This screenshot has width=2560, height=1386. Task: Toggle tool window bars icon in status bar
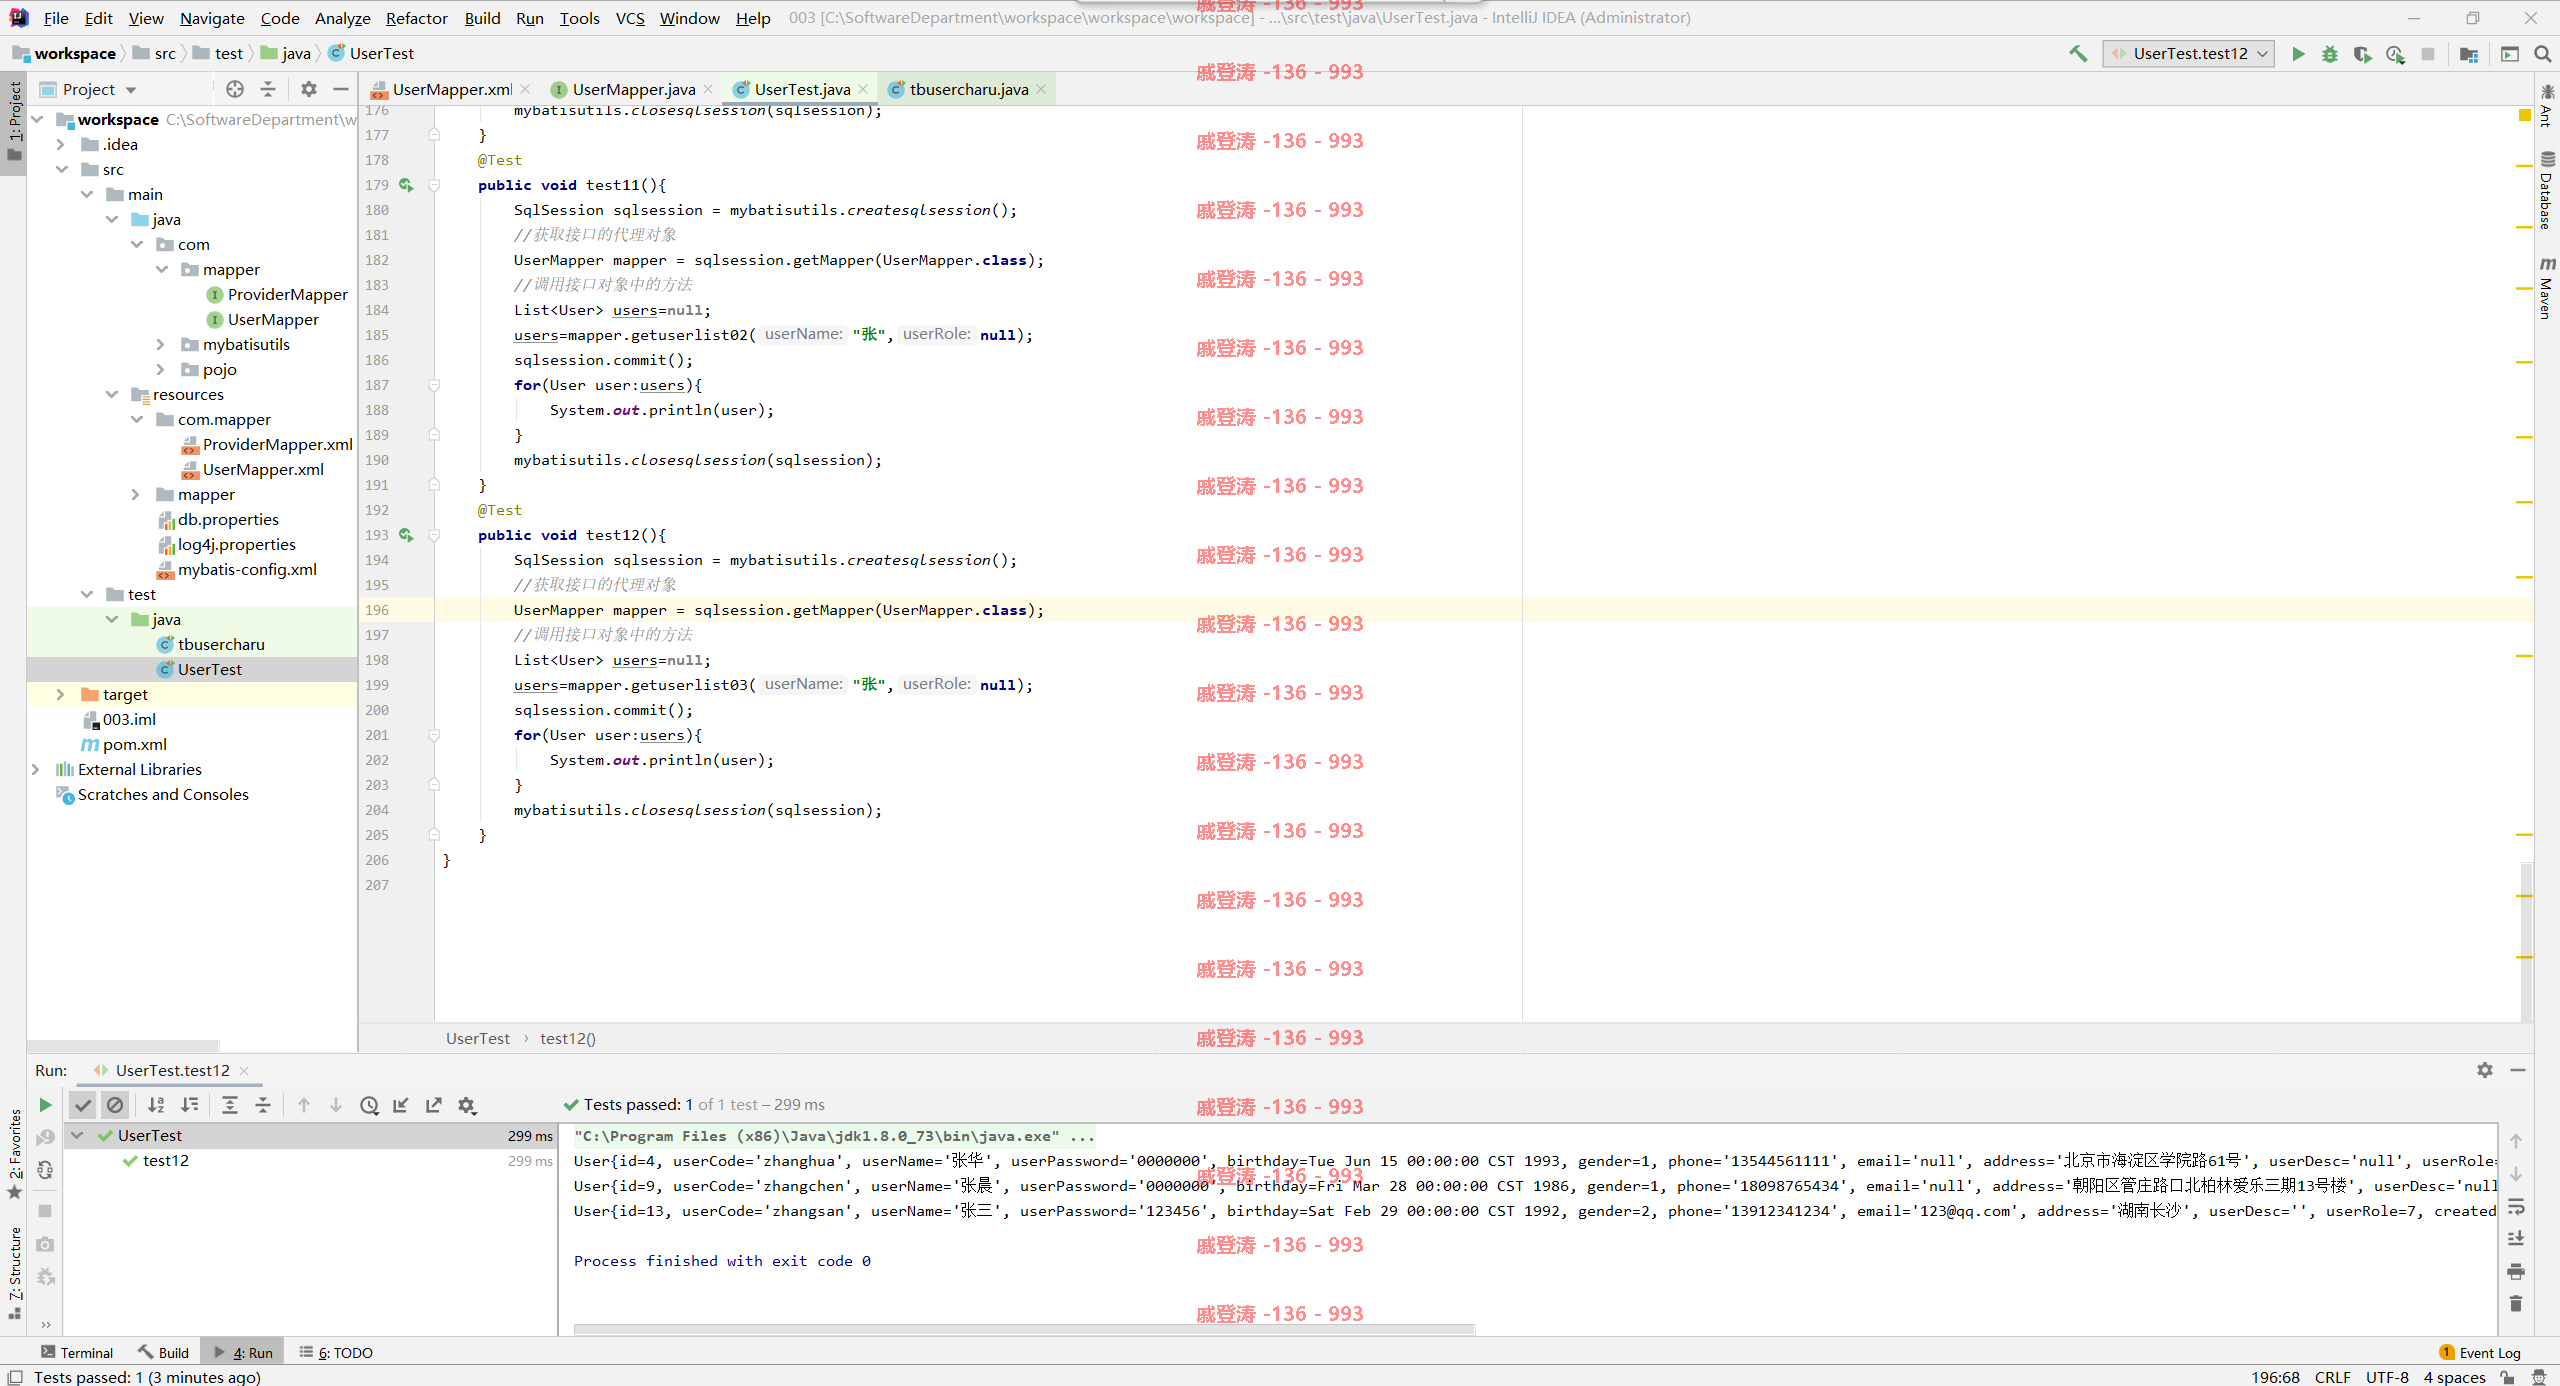tap(15, 1377)
